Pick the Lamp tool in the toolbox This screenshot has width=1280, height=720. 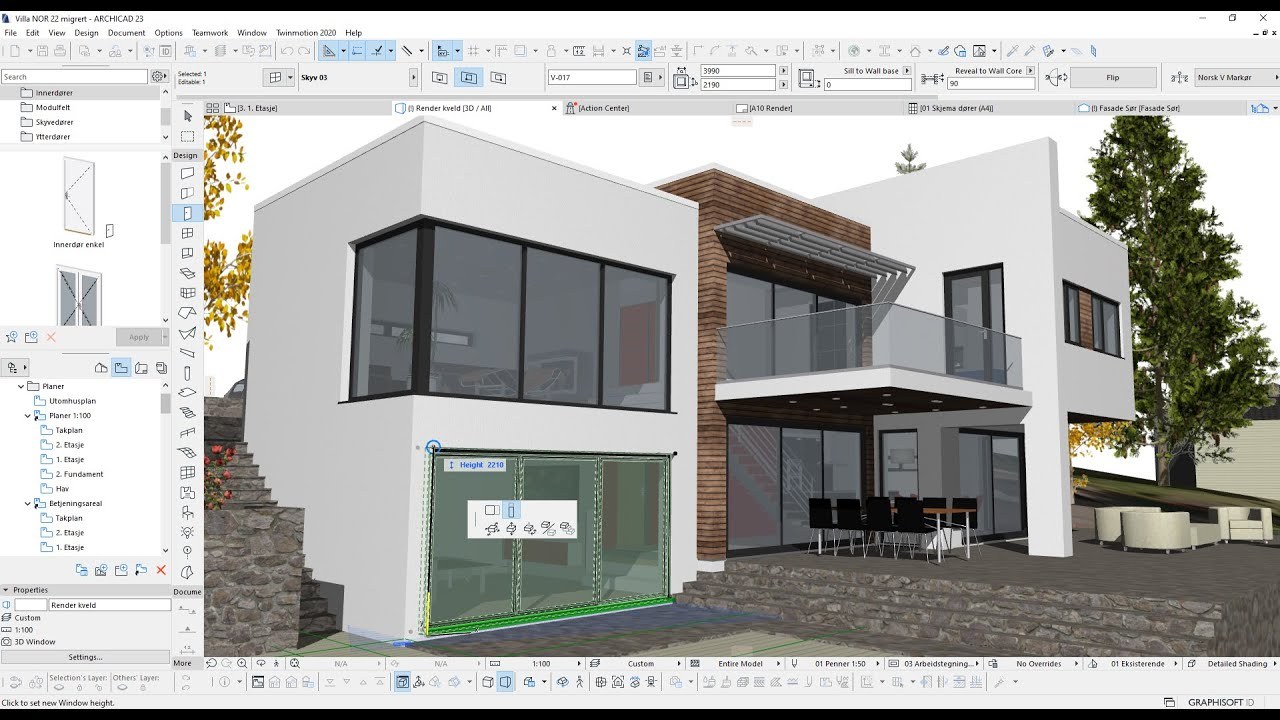point(187,532)
